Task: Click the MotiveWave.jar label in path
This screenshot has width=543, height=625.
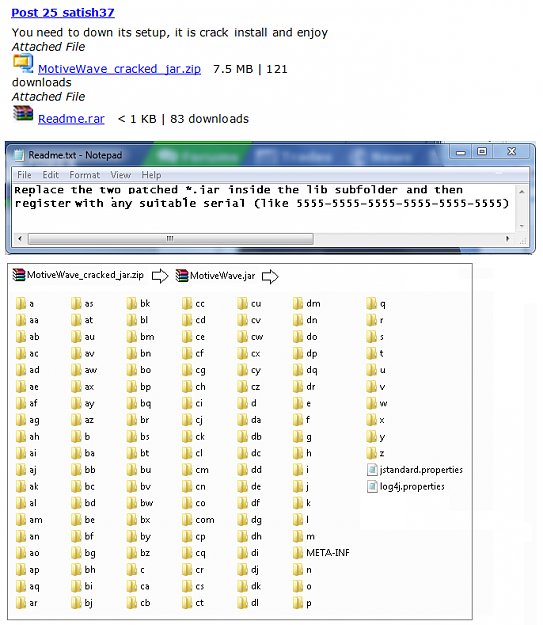Action: 222,276
